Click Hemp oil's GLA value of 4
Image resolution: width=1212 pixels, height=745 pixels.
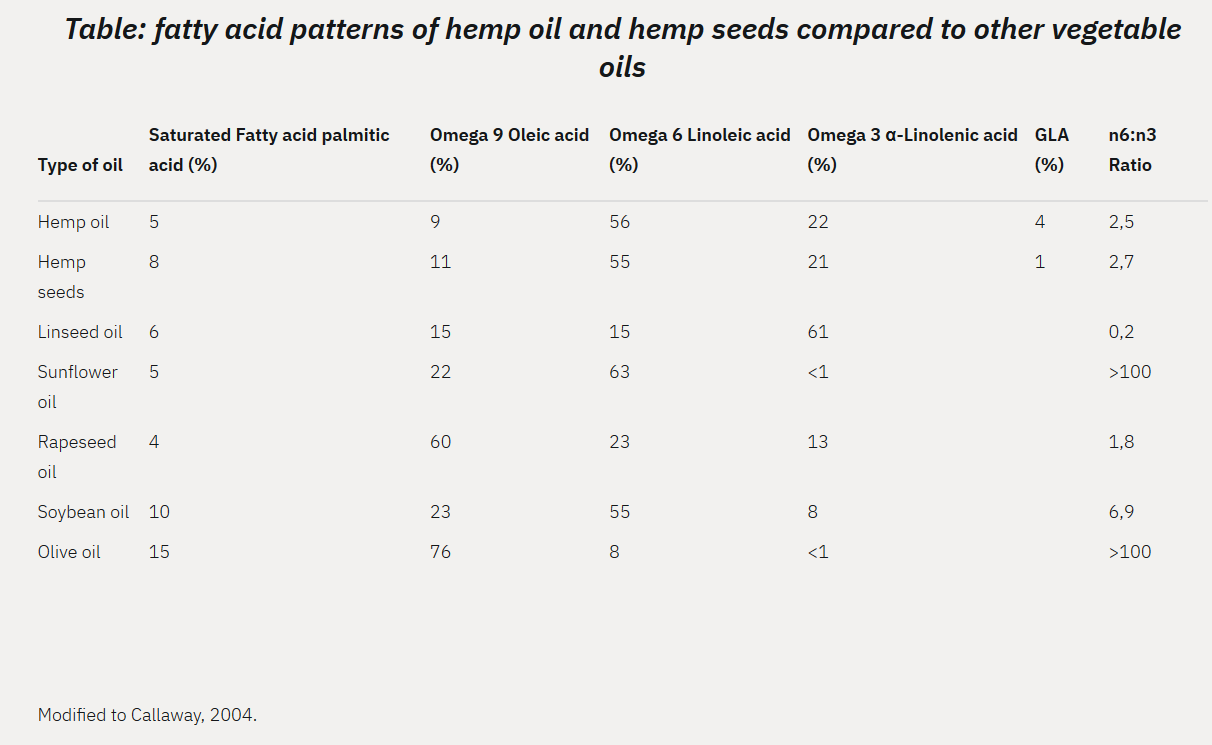click(1040, 222)
